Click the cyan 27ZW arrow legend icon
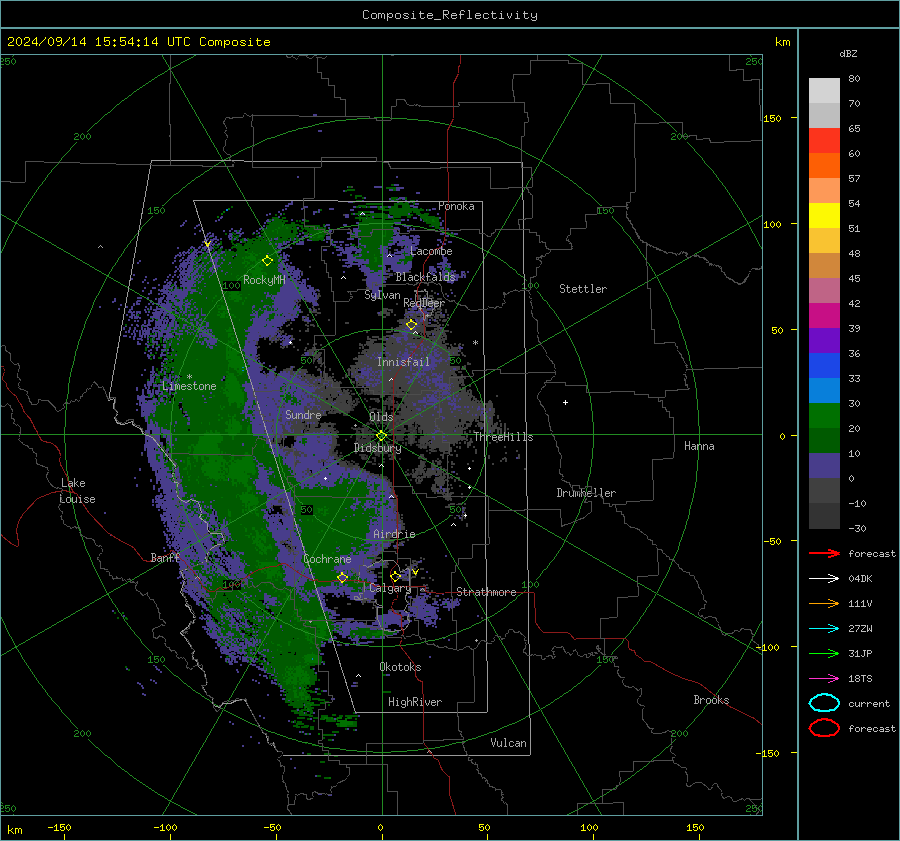This screenshot has width=900, height=841. point(824,629)
